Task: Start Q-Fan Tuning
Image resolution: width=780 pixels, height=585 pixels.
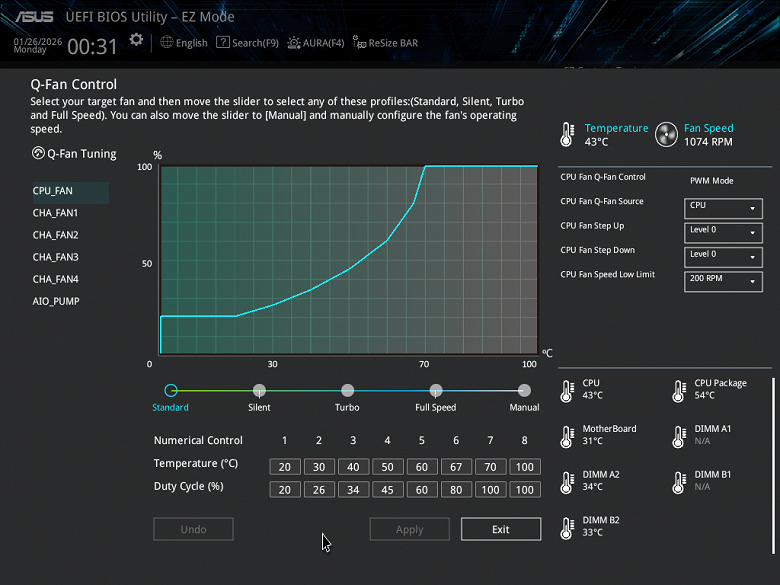Action: tap(75, 154)
